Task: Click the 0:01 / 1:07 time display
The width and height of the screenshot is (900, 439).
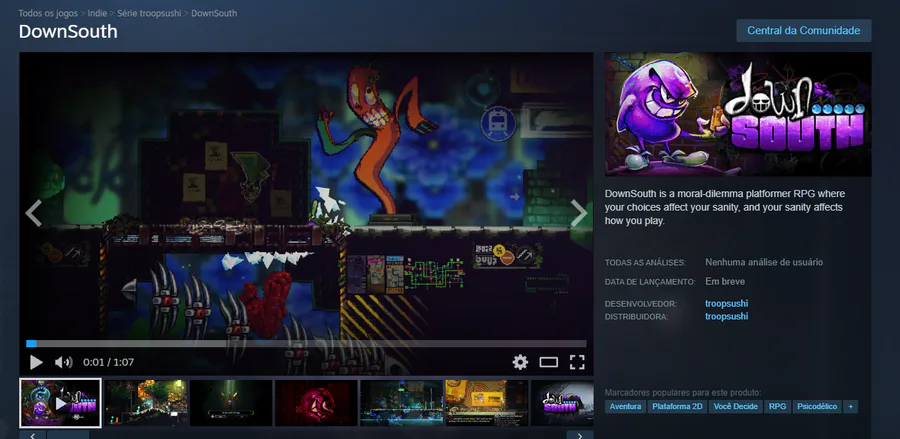Action: [108, 362]
